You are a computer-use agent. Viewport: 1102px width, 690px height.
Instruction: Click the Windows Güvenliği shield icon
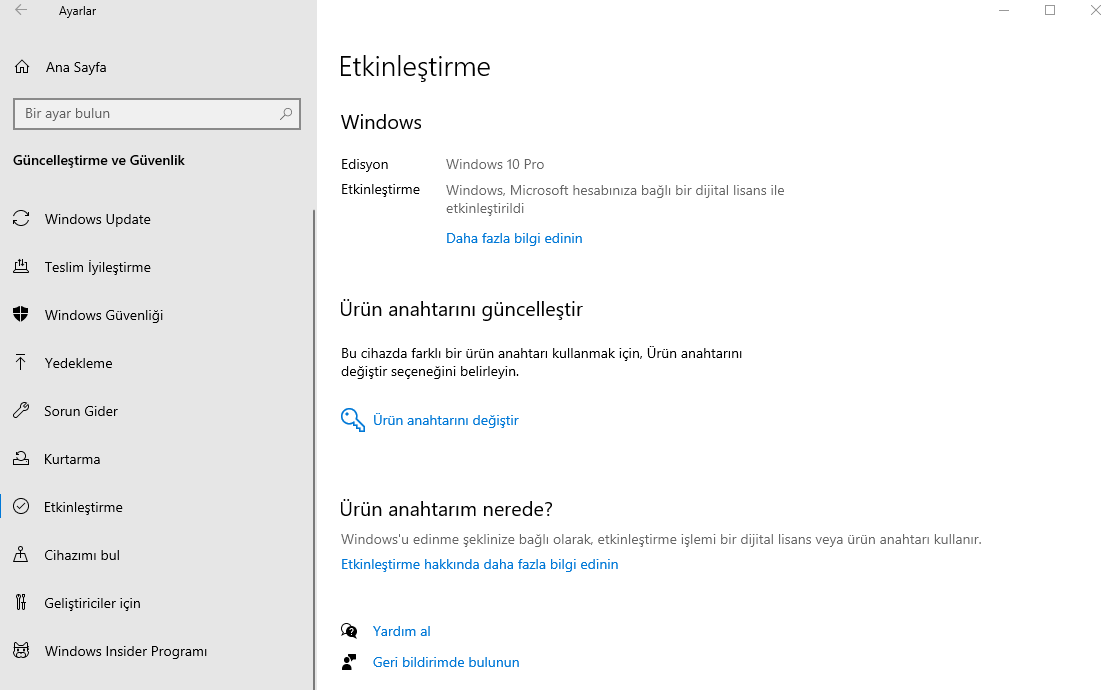pos(21,315)
